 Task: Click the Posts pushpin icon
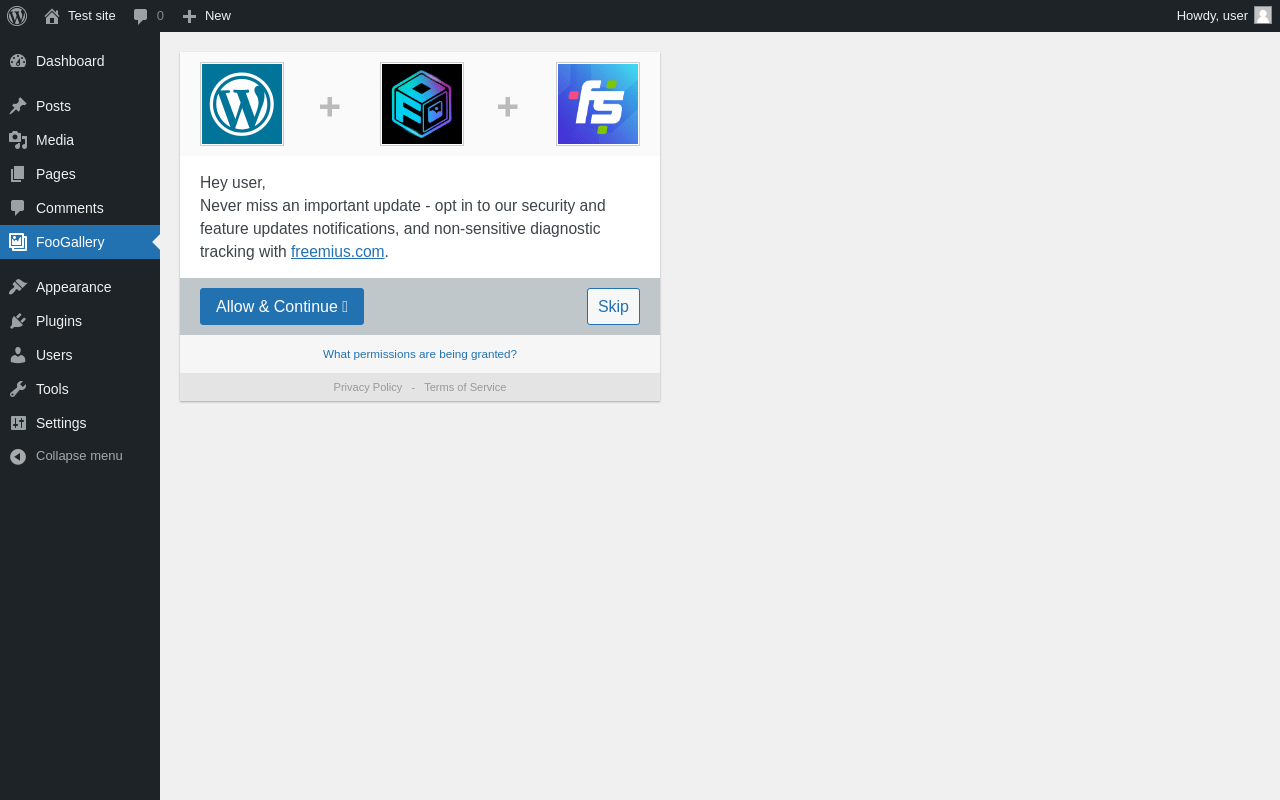18,106
